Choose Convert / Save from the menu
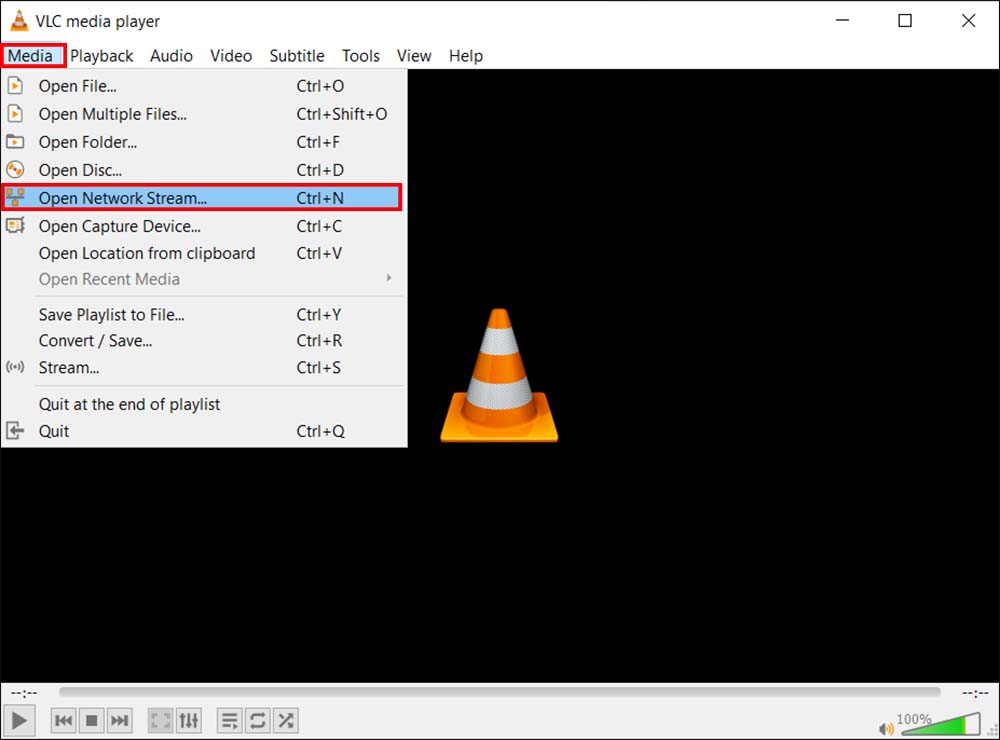 95,340
